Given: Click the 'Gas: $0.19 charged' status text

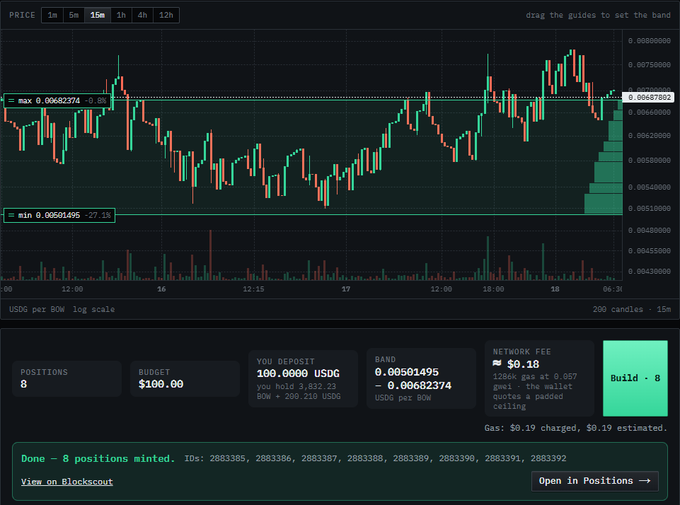Looking at the screenshot, I should pos(531,428).
